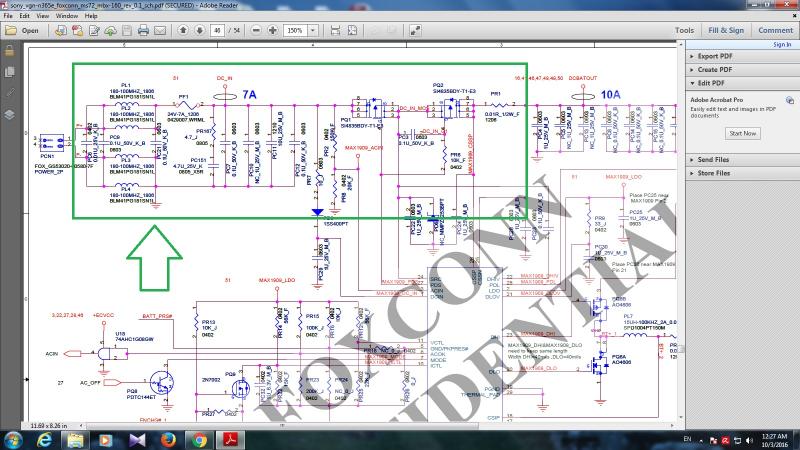Click the Convert to PDF online icon
800x450 pixels.
[61, 31]
